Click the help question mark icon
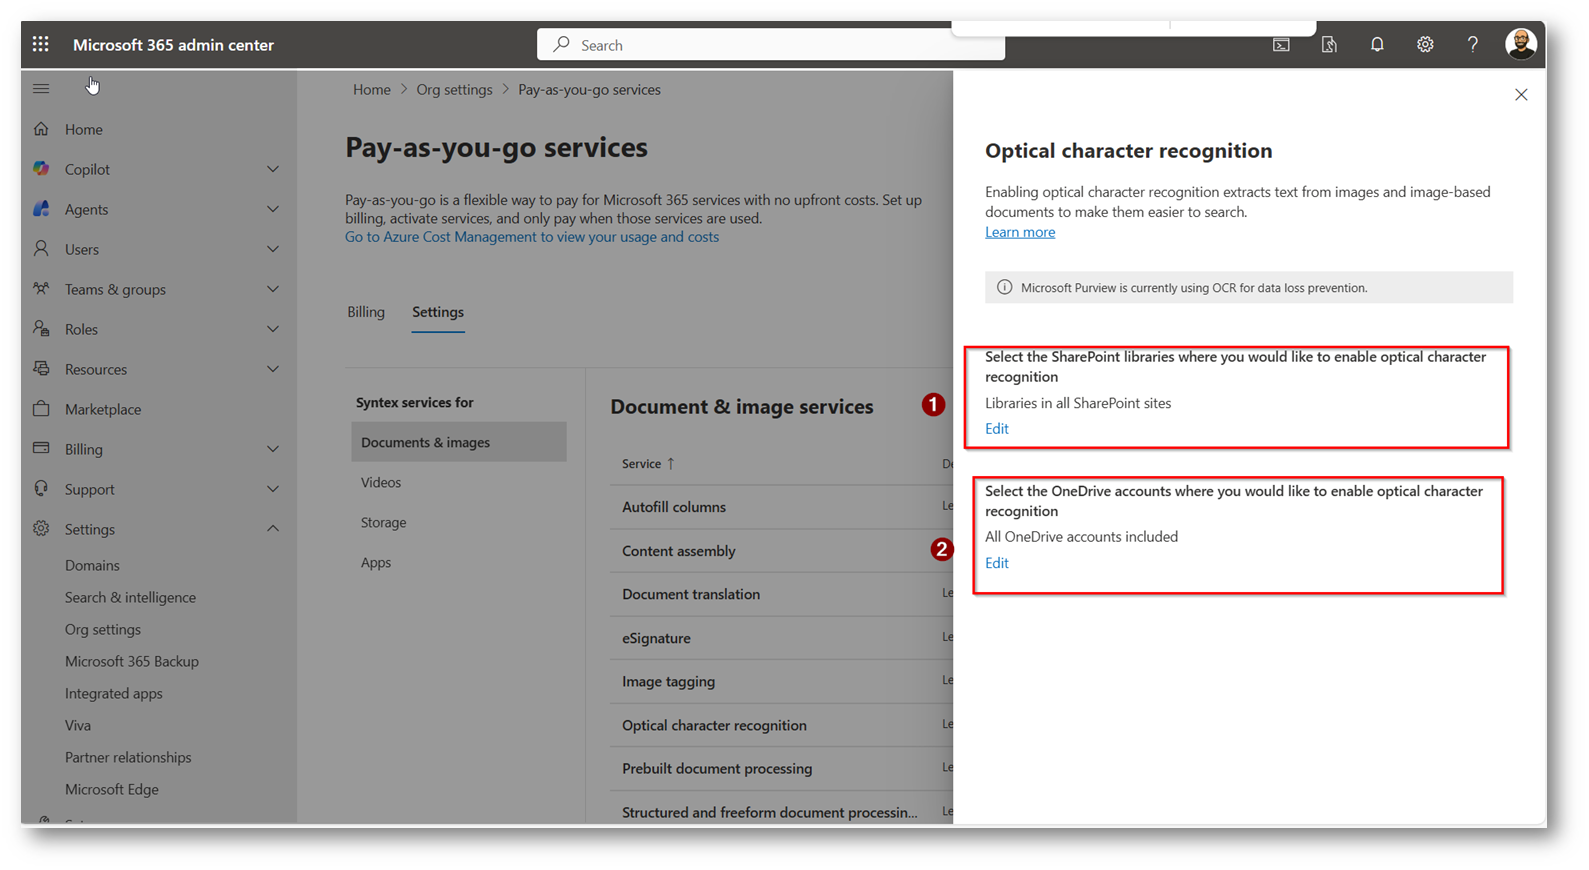This screenshot has height=870, width=1589. coord(1472,44)
